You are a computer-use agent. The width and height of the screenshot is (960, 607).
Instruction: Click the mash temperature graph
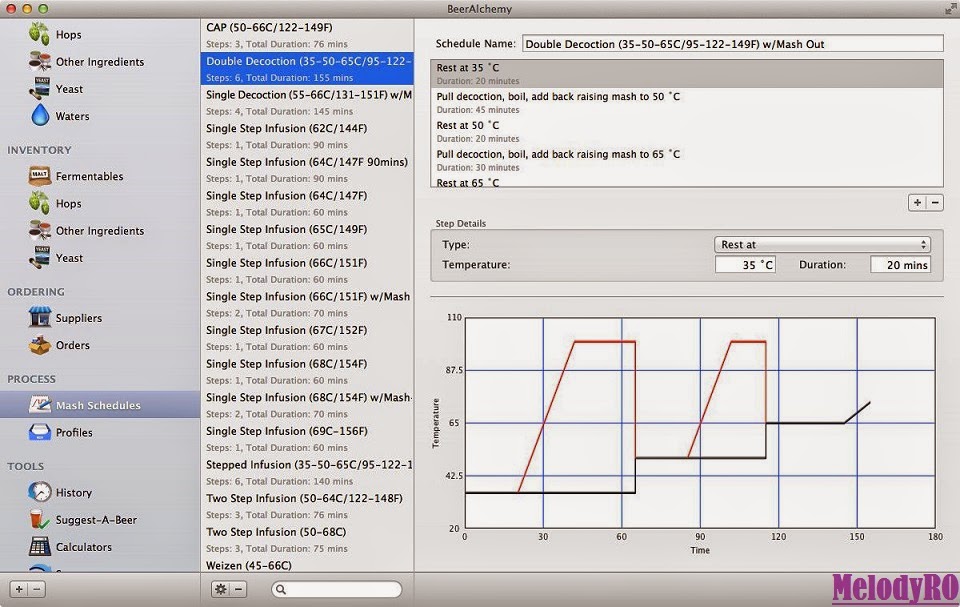[700, 423]
